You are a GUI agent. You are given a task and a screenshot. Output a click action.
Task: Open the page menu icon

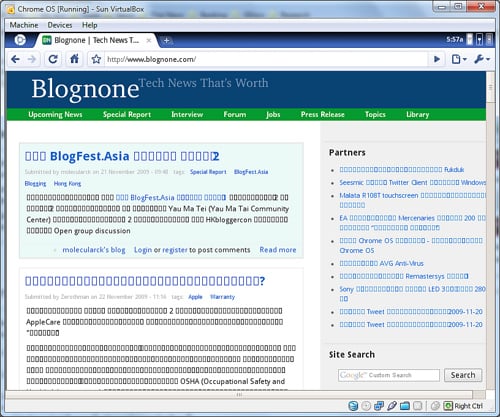coord(459,59)
